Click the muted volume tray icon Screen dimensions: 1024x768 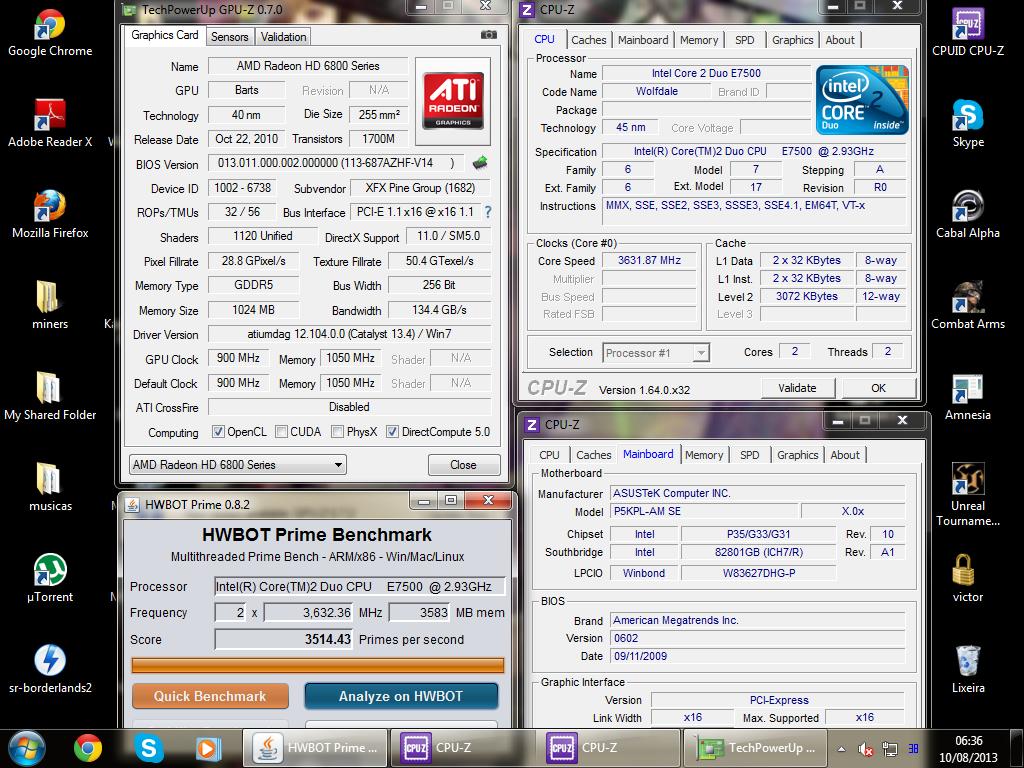click(866, 749)
